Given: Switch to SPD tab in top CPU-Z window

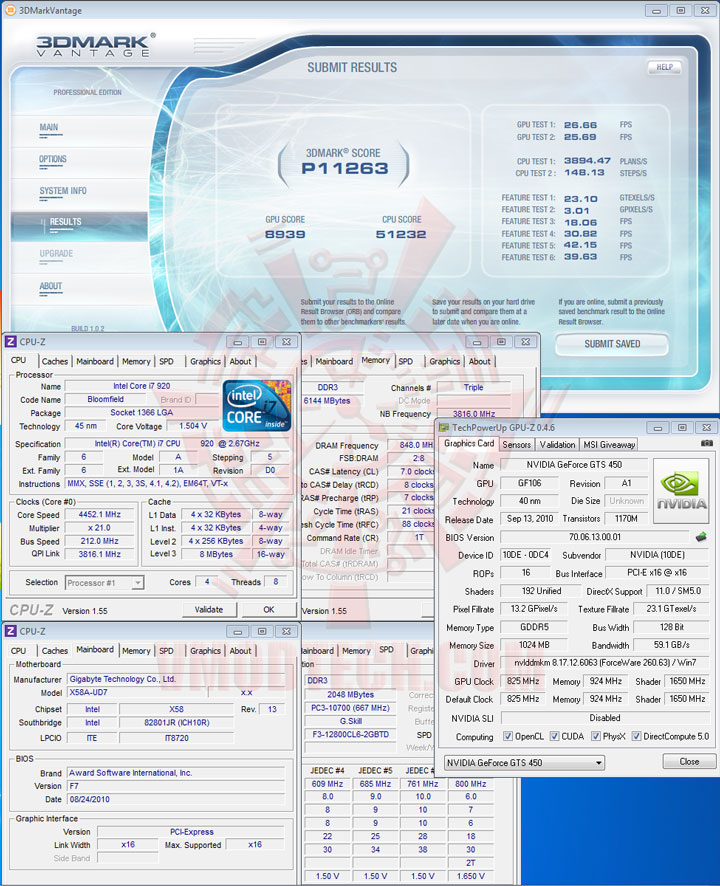Looking at the screenshot, I should [166, 362].
